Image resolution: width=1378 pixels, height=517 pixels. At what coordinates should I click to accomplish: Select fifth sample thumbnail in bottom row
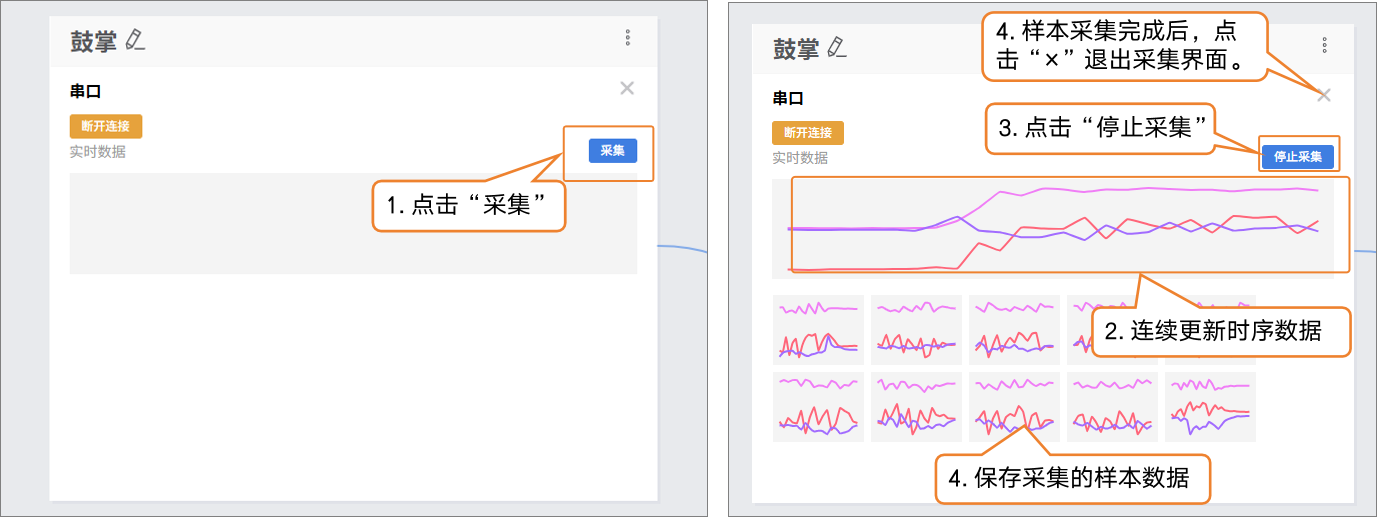point(1210,407)
